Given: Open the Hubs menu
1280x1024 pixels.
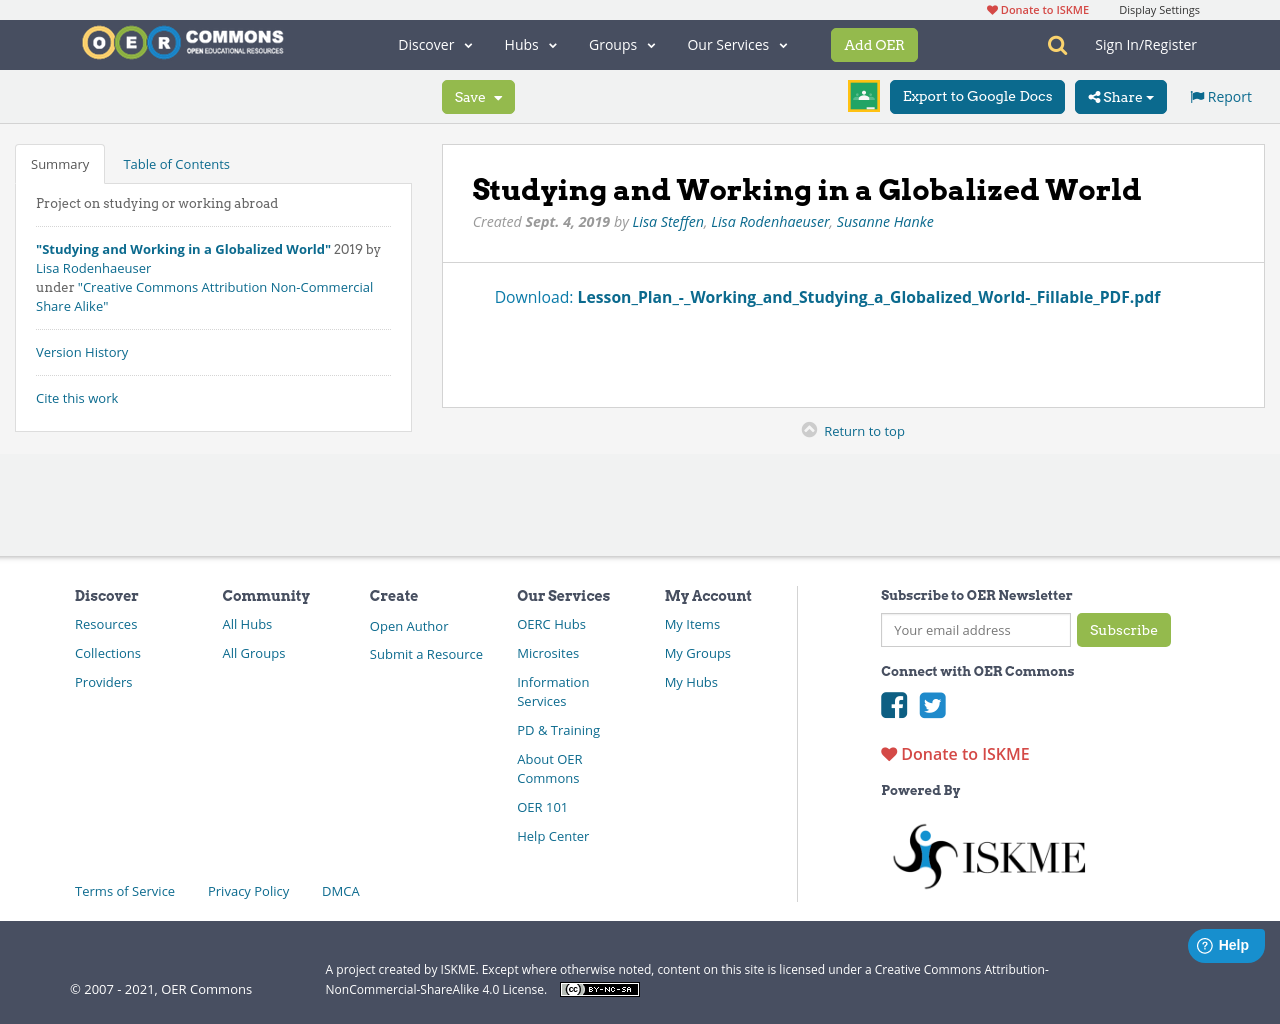Looking at the screenshot, I should pyautogui.click(x=530, y=45).
